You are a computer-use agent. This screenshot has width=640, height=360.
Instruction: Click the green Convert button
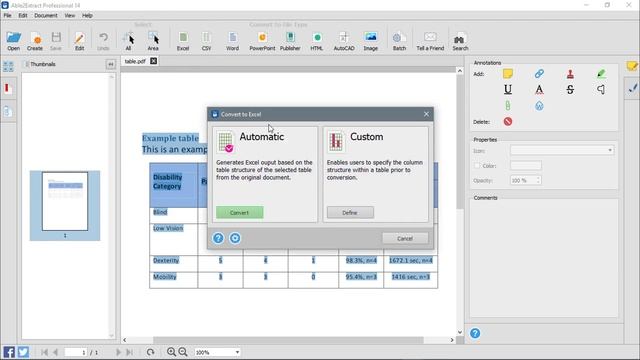click(x=240, y=212)
